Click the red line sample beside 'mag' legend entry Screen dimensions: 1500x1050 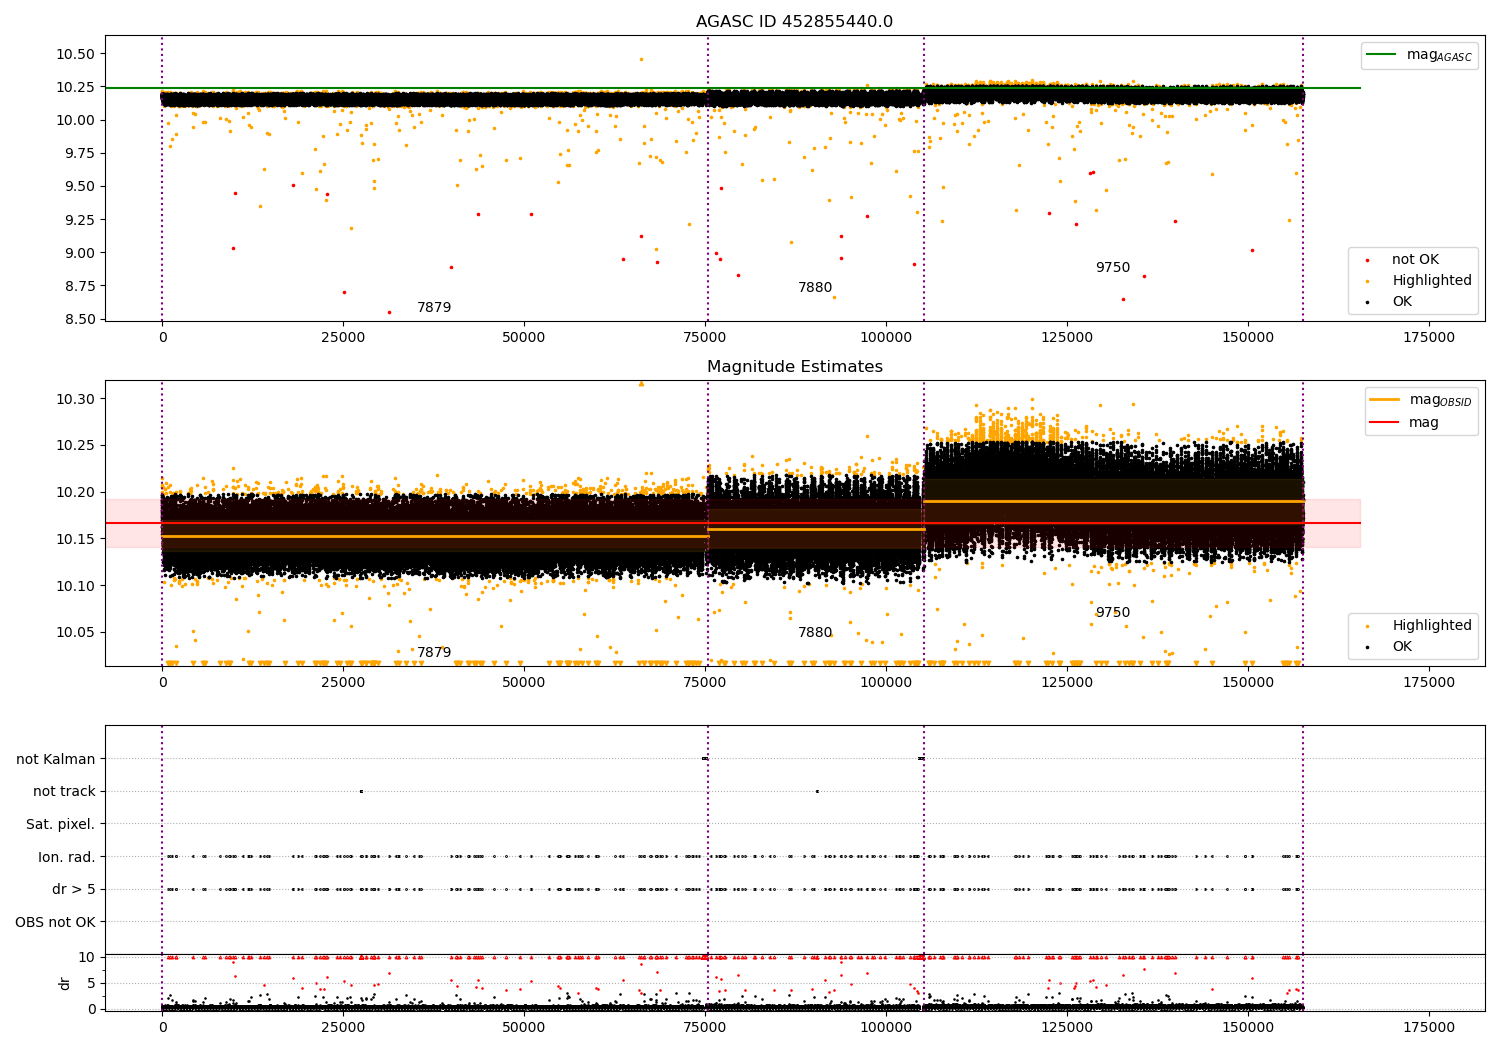1385,422
